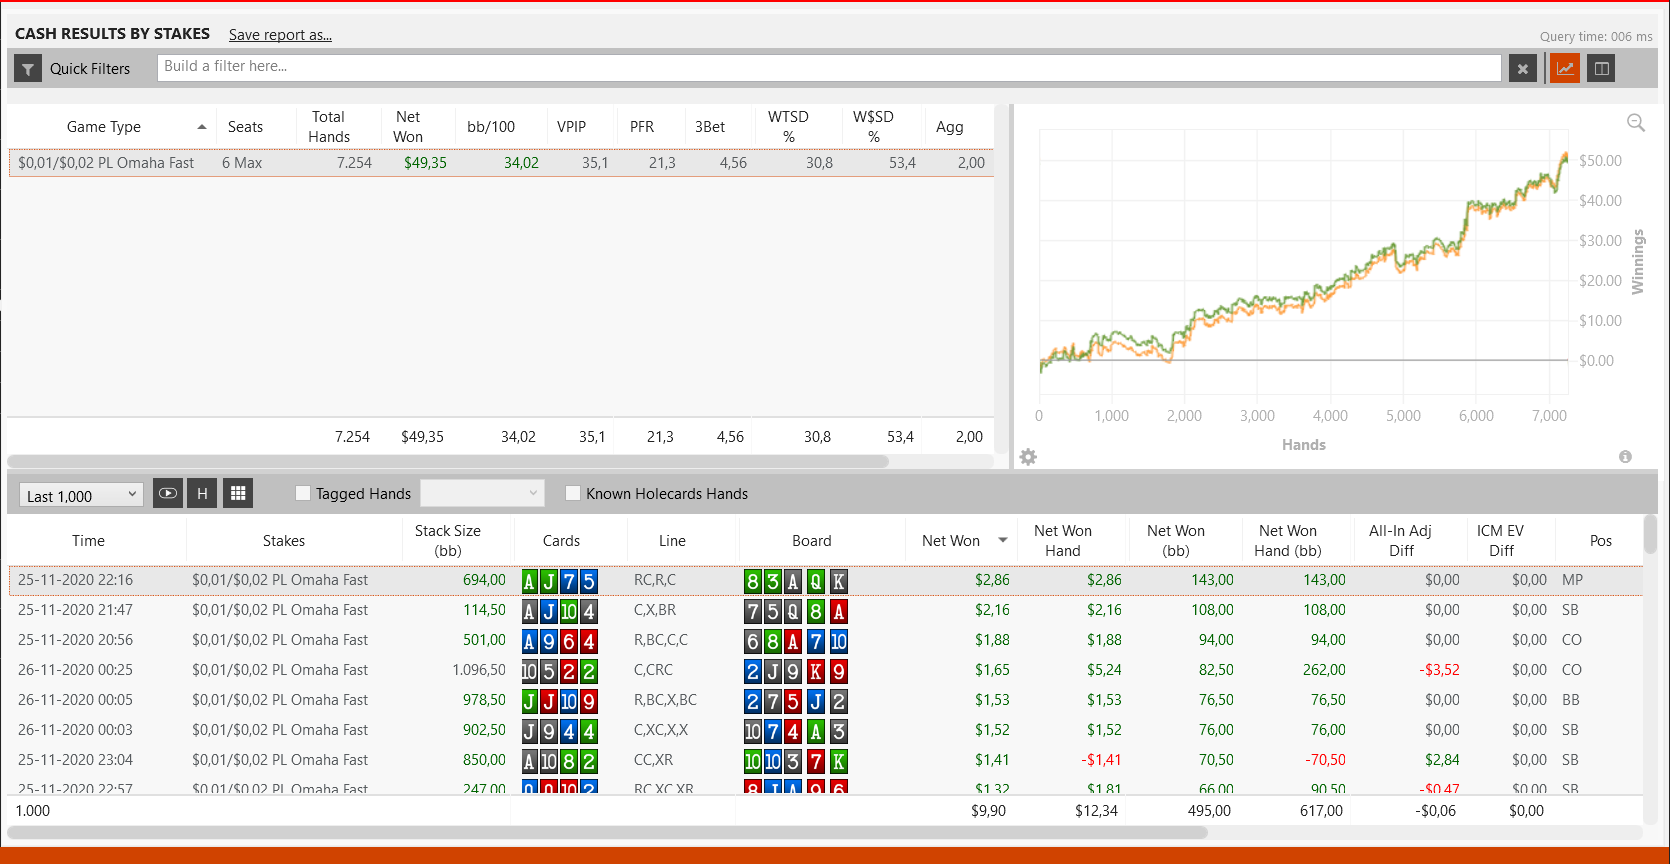
Task: Click the -$3,52 All-In Adj Diff value
Action: 1439,670
